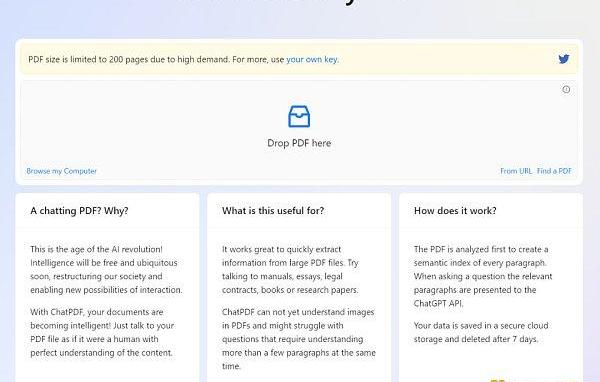The image size is (600, 382).
Task: Select the 'A chatting PDF? Why?' heading
Action: click(79, 211)
